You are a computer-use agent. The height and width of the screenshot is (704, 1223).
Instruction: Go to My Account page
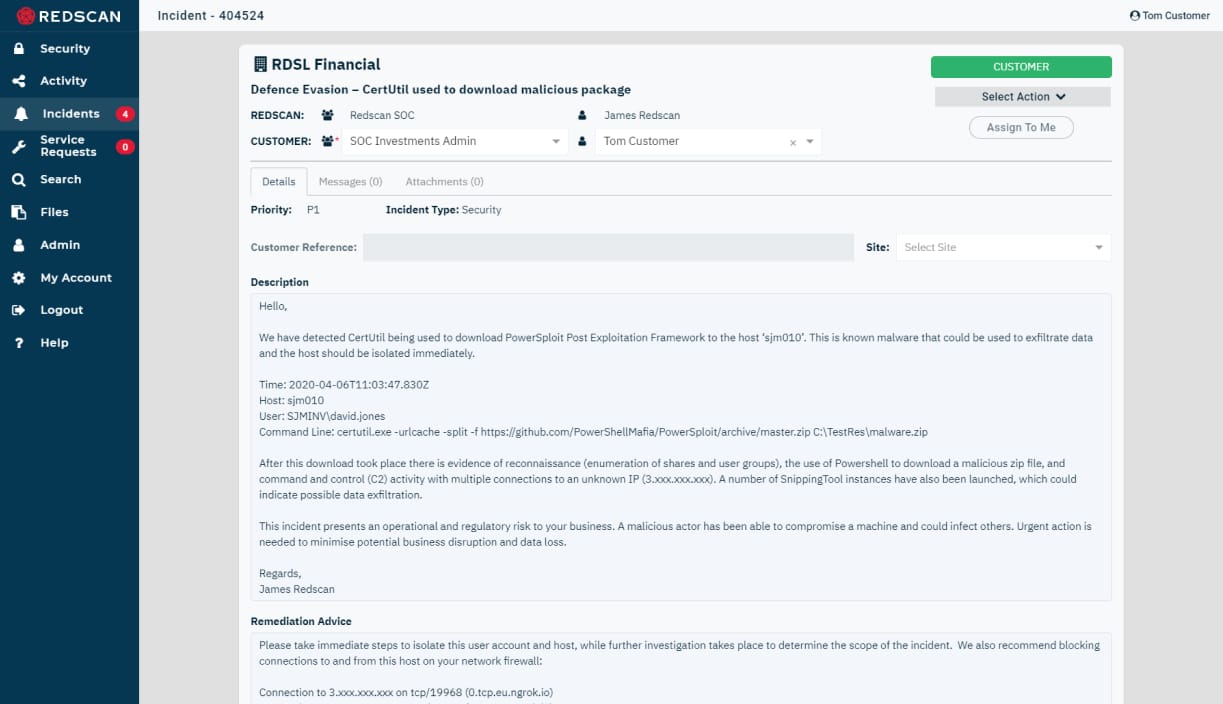[76, 278]
